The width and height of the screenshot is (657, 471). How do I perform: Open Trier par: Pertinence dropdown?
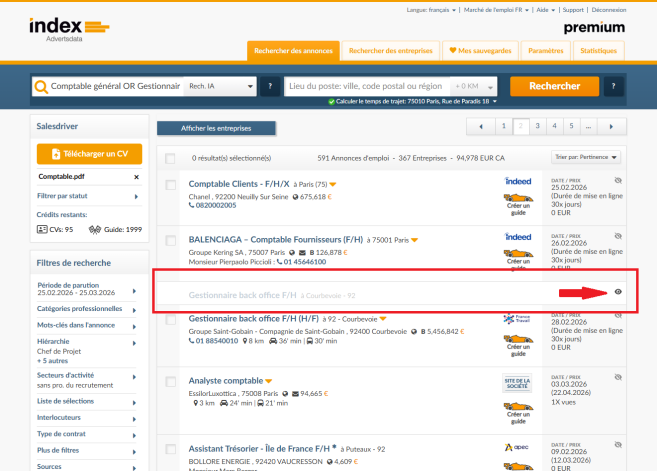pyautogui.click(x=586, y=157)
